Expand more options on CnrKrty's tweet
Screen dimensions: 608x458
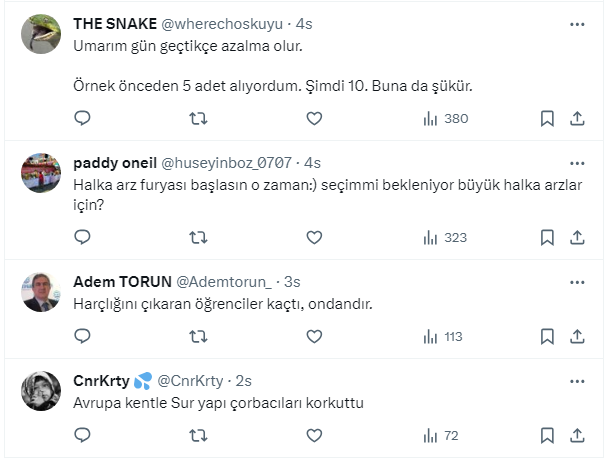point(577,380)
